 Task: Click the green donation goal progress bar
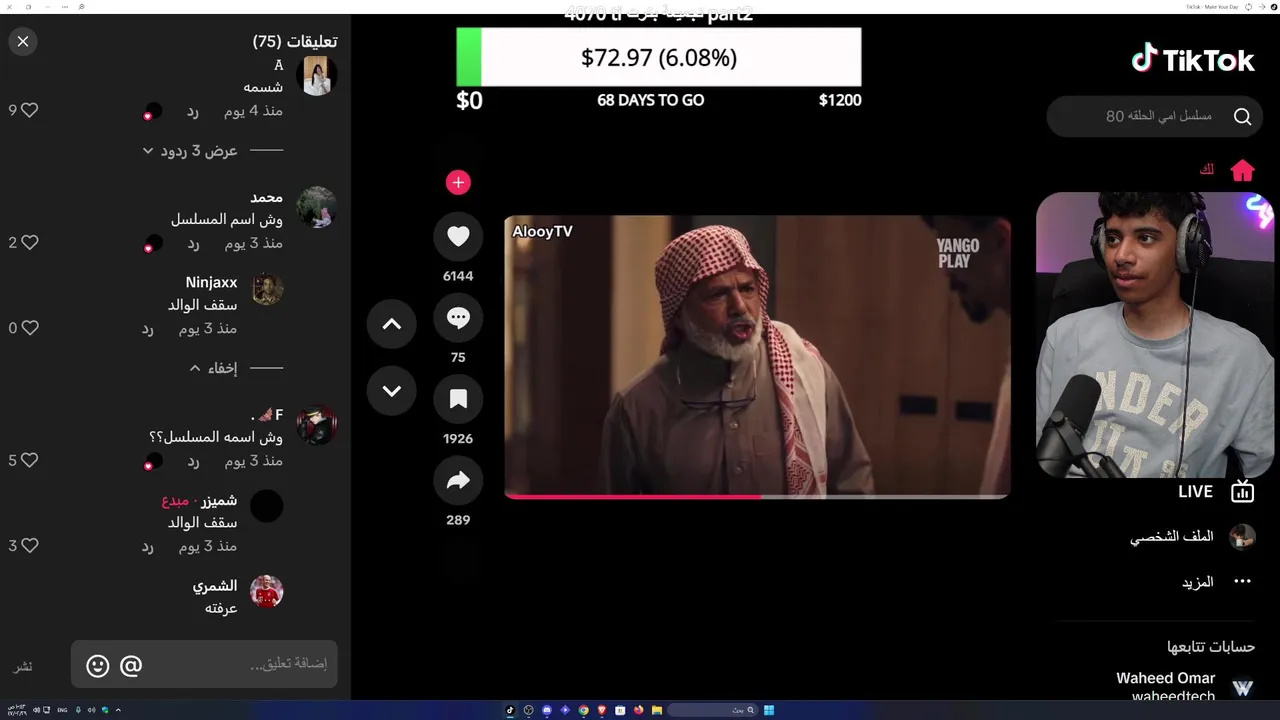659,57
